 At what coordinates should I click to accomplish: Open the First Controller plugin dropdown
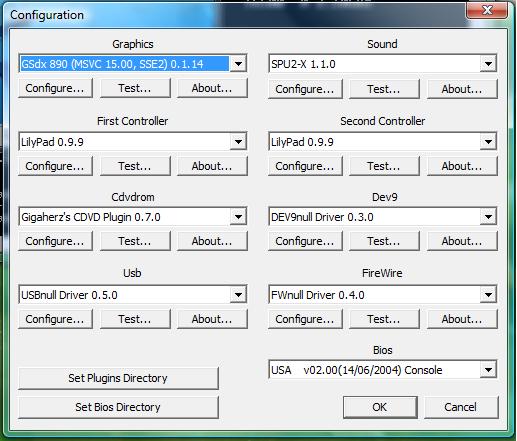click(x=238, y=141)
